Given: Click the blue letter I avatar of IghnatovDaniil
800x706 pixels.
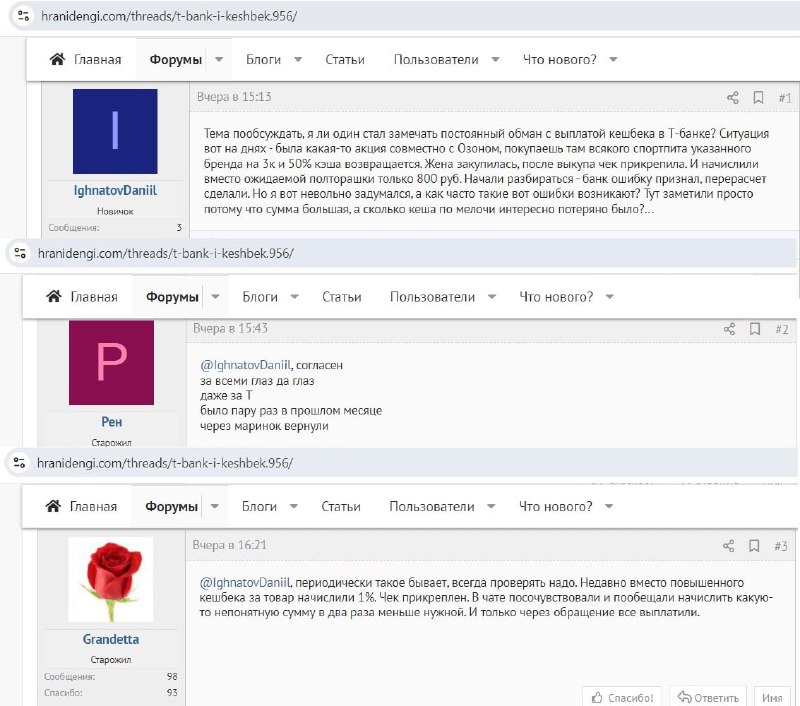Looking at the screenshot, I should (x=115, y=131).
